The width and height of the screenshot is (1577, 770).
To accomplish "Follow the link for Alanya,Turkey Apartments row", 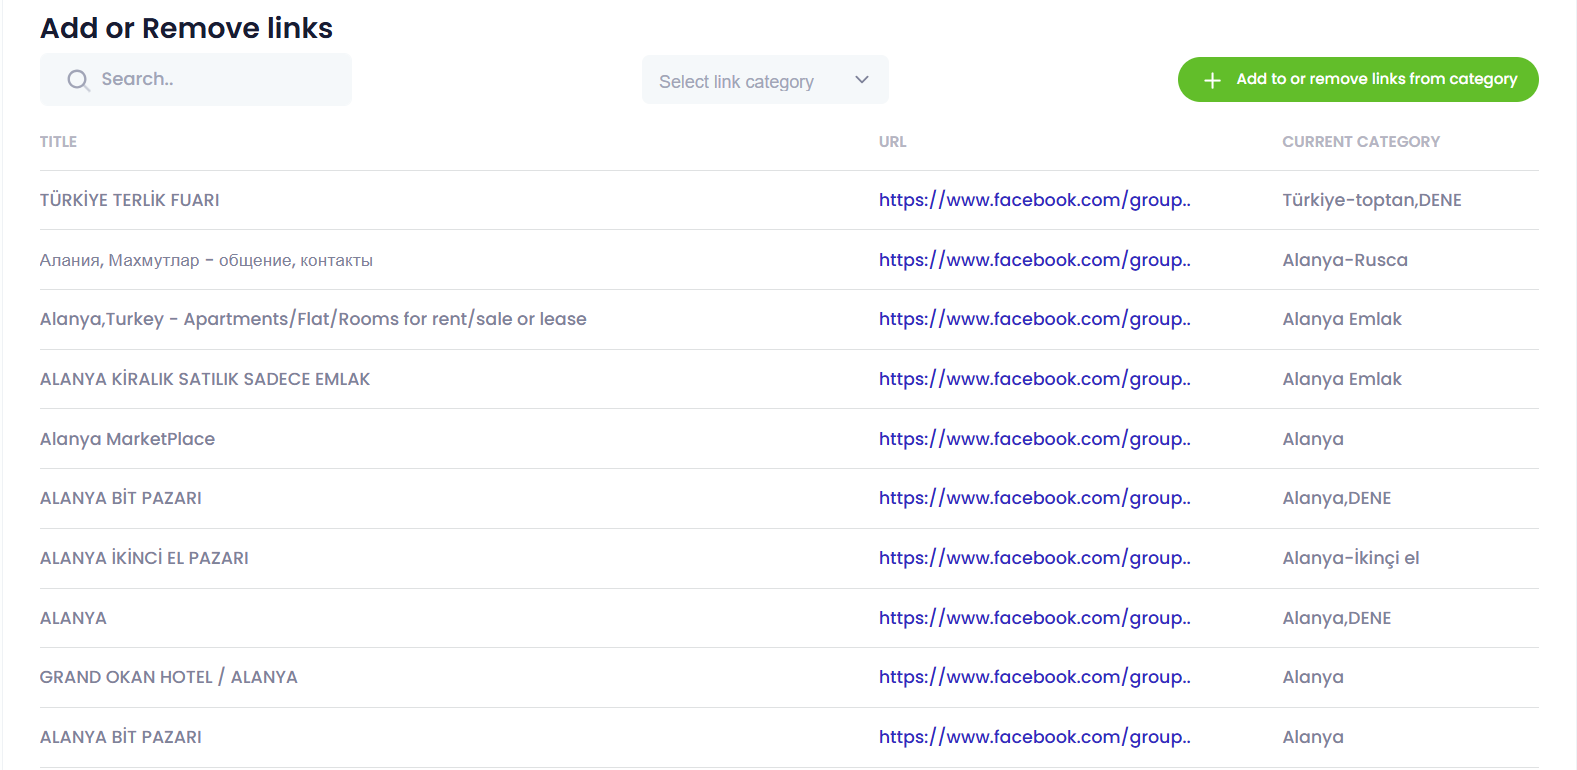I will pos(1034,319).
